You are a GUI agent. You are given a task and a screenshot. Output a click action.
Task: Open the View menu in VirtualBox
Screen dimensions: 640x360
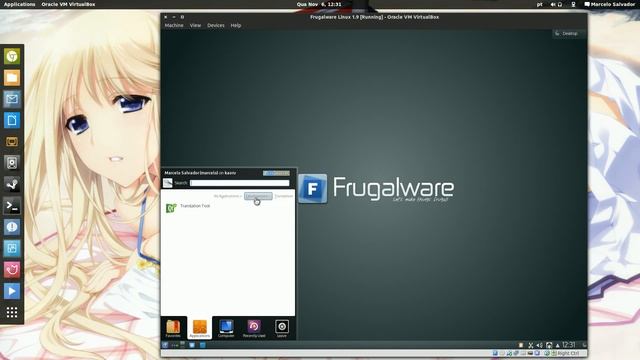pos(195,25)
